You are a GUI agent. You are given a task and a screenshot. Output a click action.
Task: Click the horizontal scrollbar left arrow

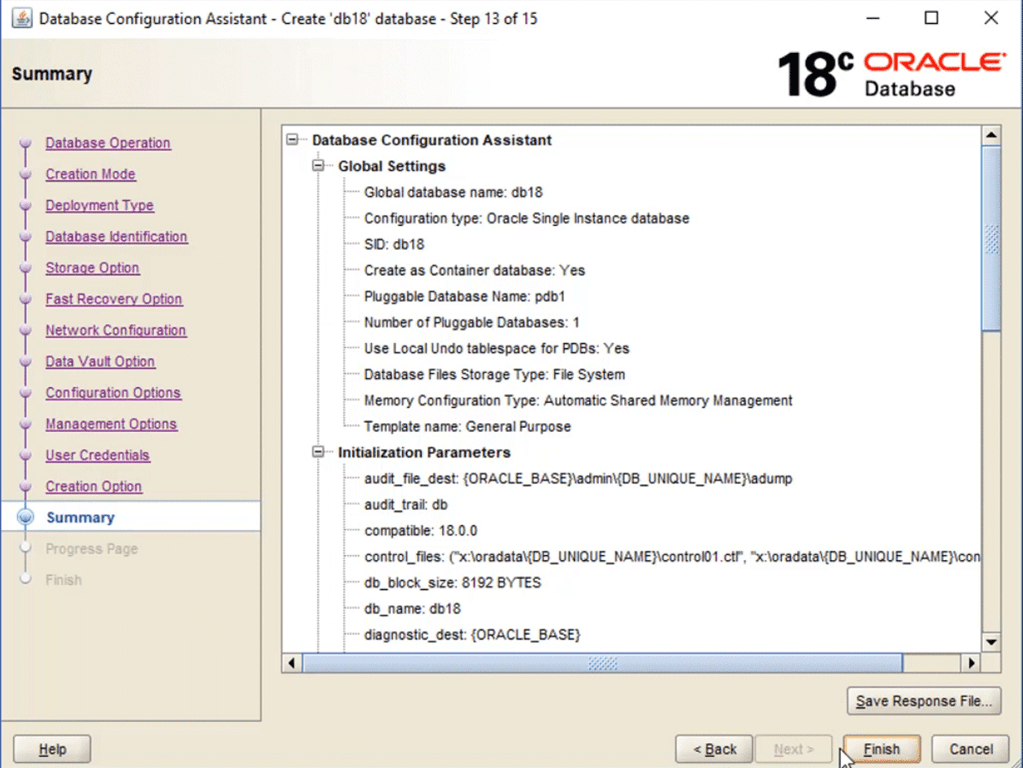pos(292,663)
